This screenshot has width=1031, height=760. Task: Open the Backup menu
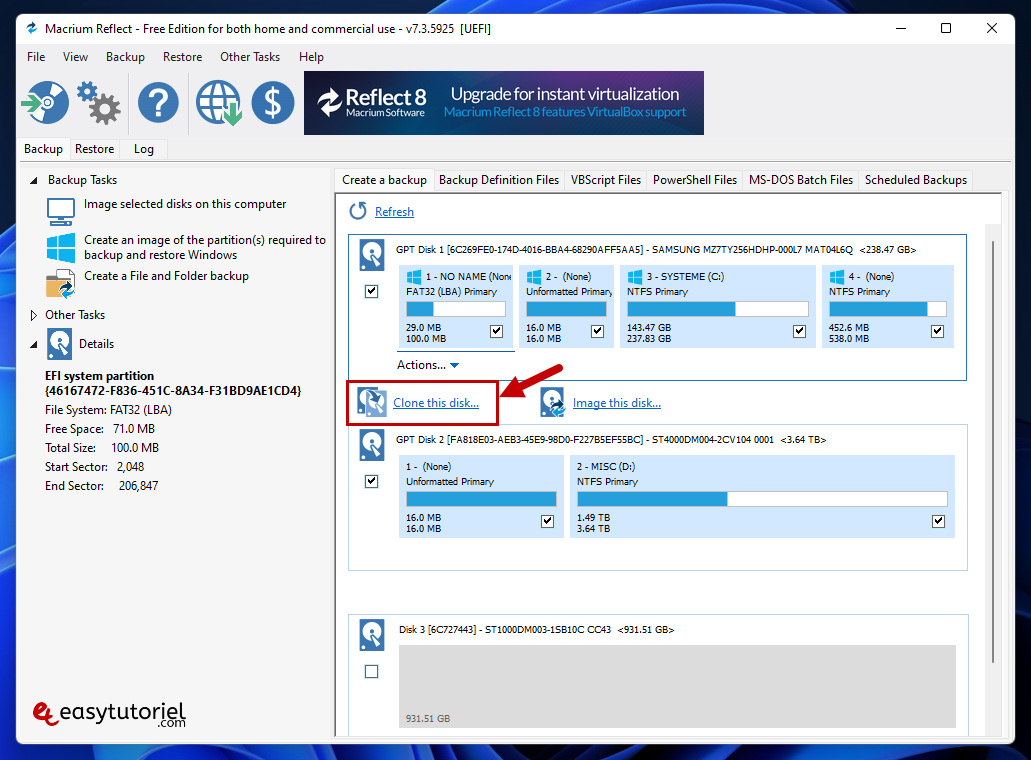click(125, 57)
